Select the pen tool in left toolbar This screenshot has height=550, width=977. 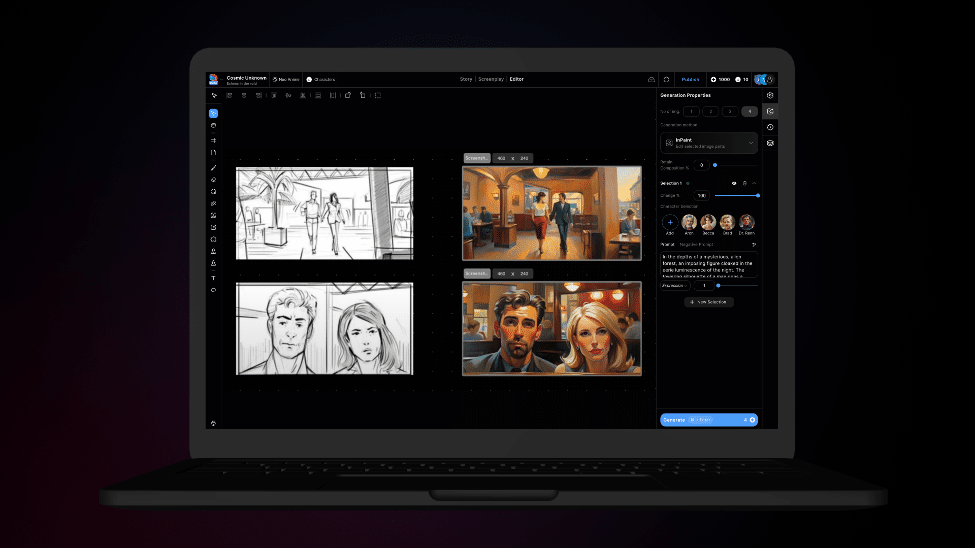213,167
